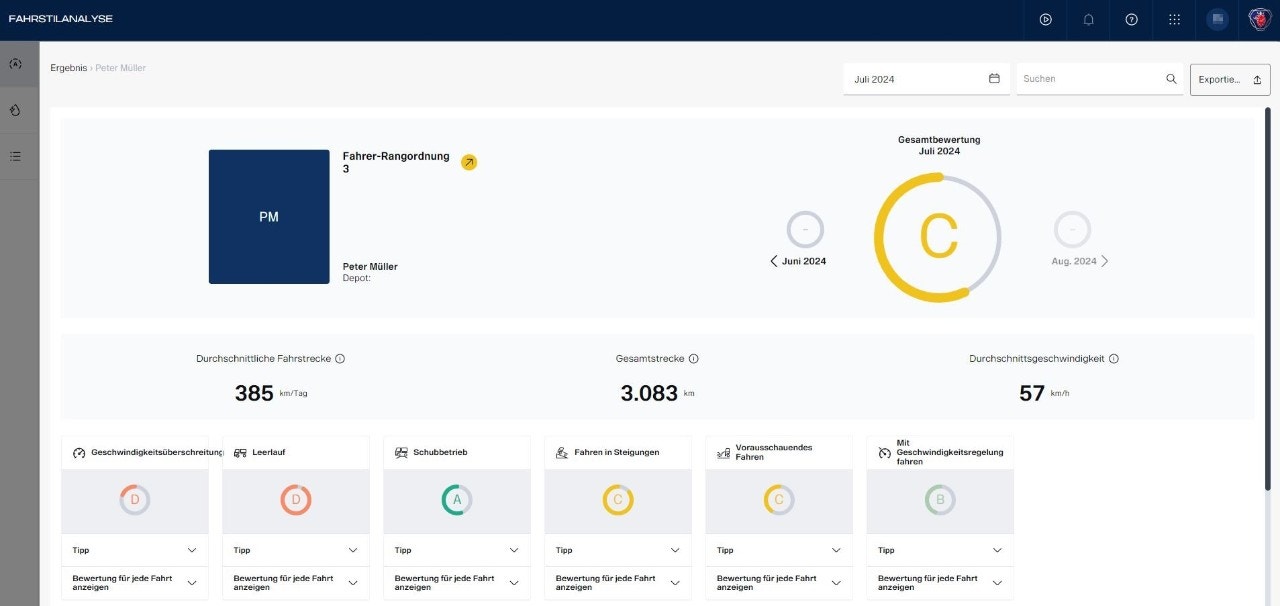Viewport: 1280px width, 606px height.
Task: Click the Suchen search field
Action: (x=1099, y=79)
